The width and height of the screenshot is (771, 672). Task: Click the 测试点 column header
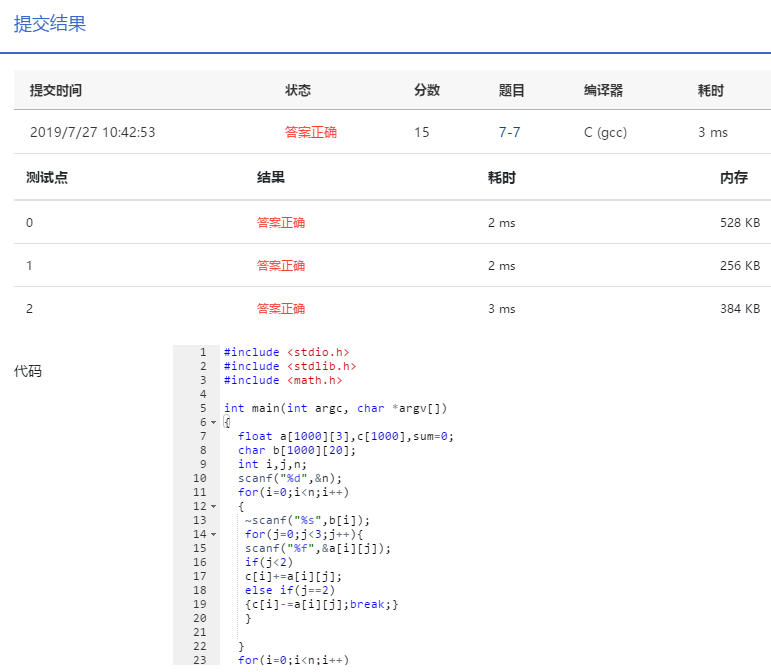(x=47, y=177)
